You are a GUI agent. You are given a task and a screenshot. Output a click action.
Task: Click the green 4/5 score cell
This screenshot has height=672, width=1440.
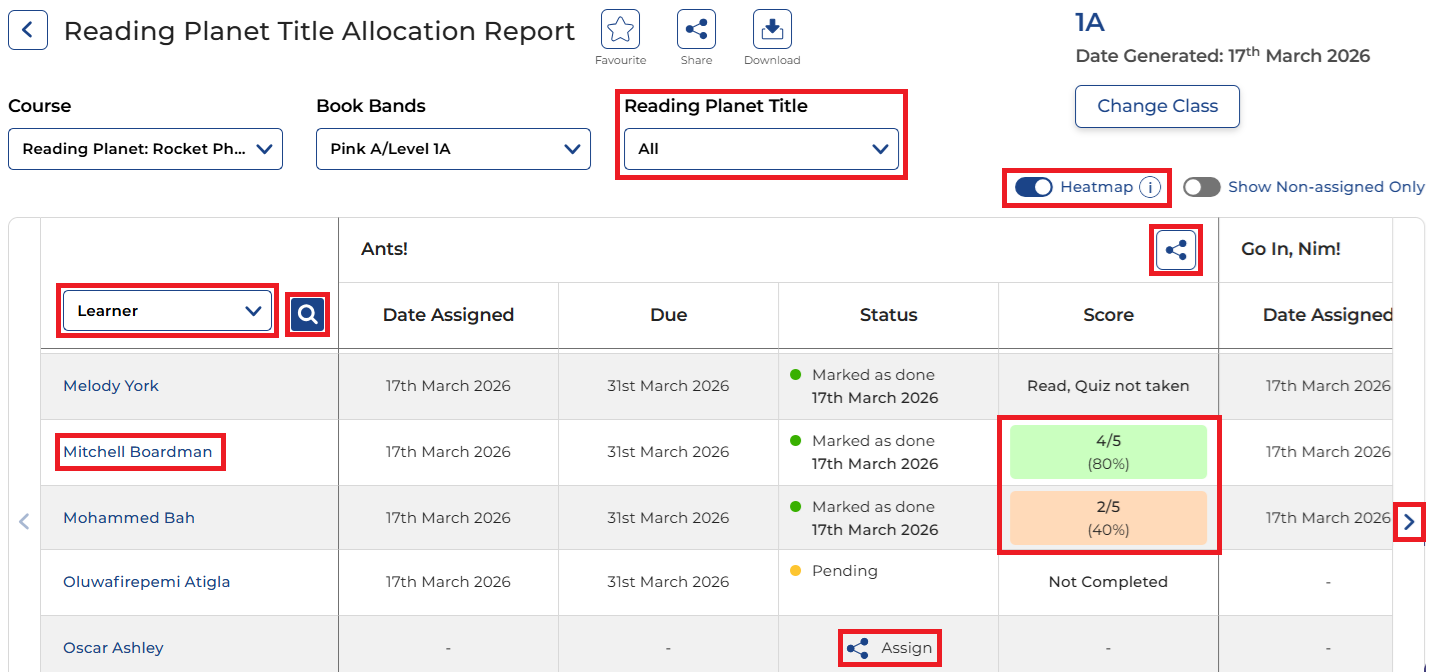click(1108, 452)
